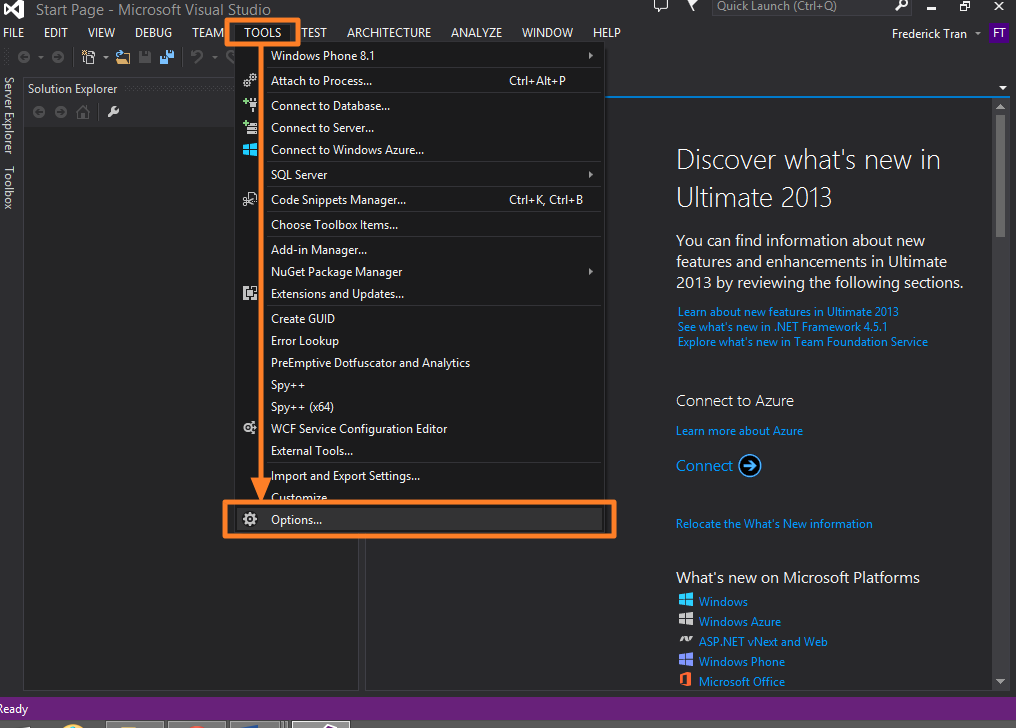
Task: Open the document tab overflow dropdown arrow
Action: tap(1003, 87)
